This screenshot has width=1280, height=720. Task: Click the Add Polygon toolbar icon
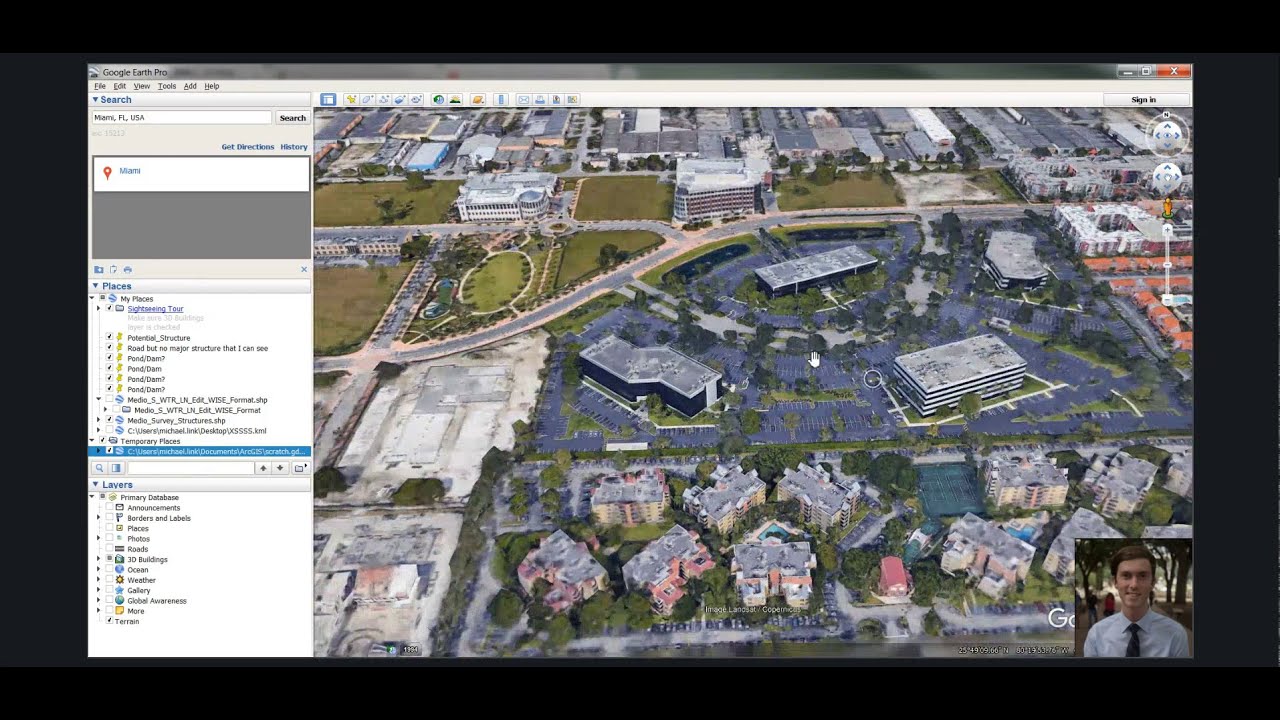[367, 100]
